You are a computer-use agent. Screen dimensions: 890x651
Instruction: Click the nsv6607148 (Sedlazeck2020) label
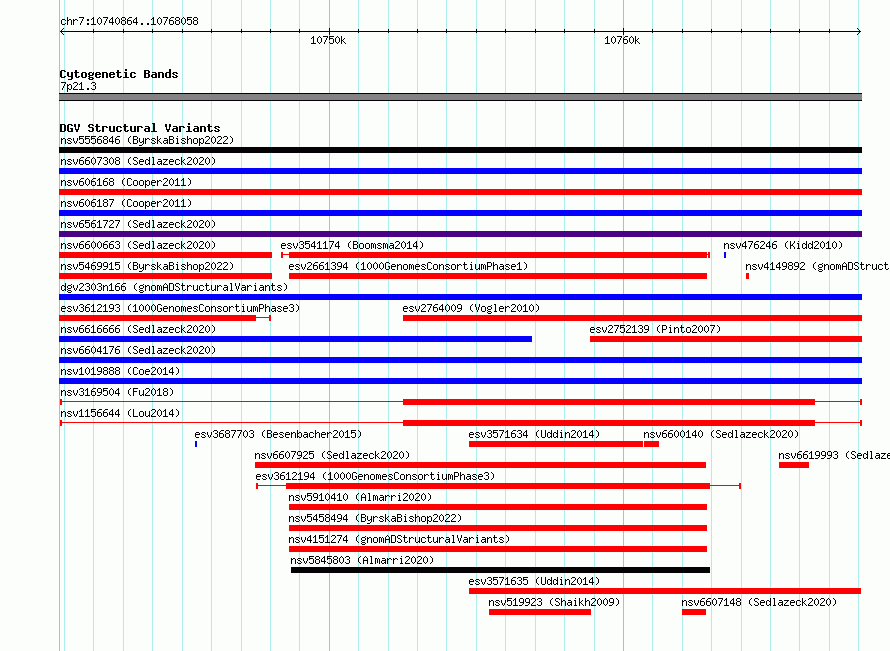(759, 602)
